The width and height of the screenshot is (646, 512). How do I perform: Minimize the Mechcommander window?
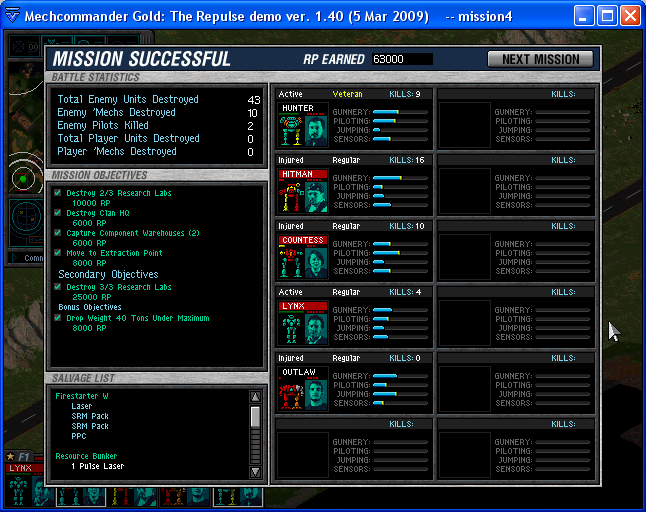pos(583,16)
